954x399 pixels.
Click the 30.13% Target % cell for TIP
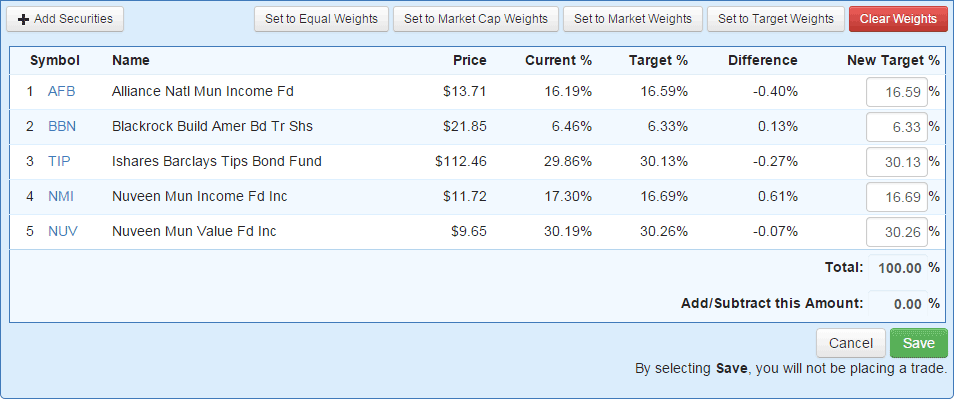coord(664,162)
